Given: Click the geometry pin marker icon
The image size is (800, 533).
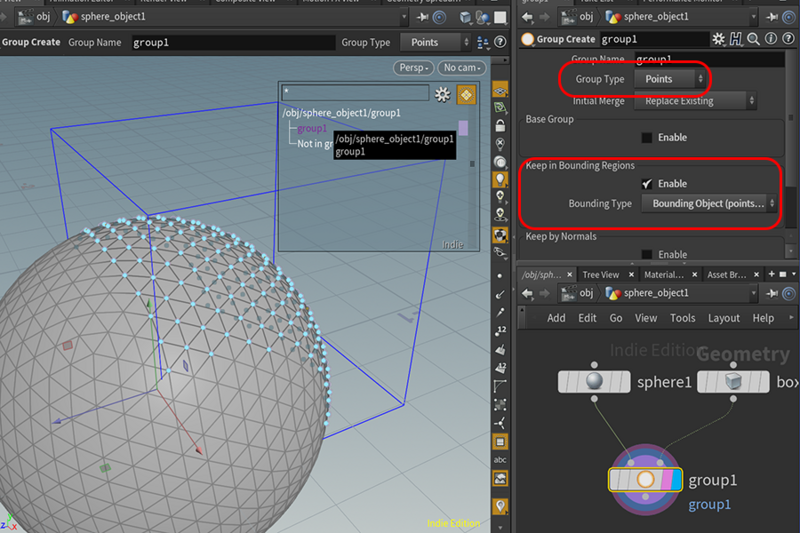Looking at the screenshot, I should [500, 505].
